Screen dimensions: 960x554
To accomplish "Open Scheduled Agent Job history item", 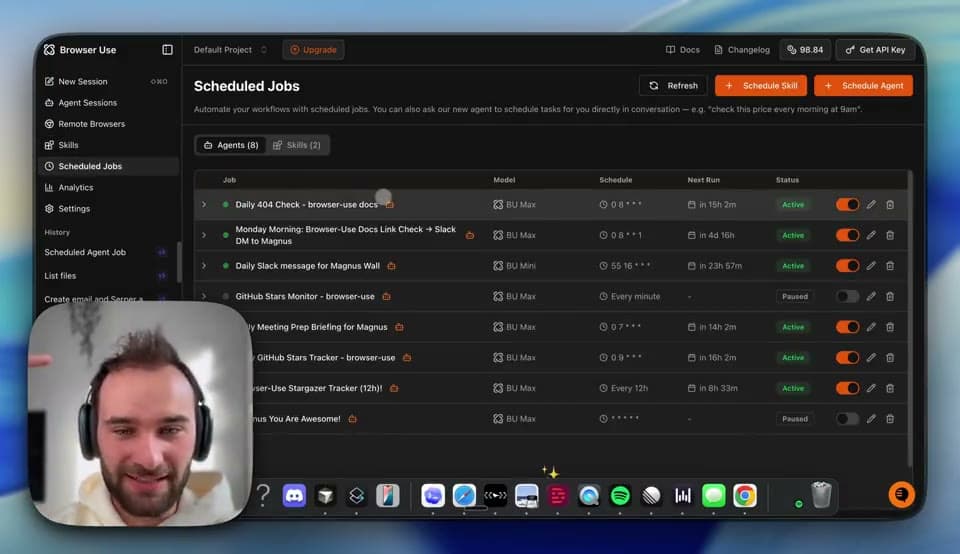I will (106, 252).
